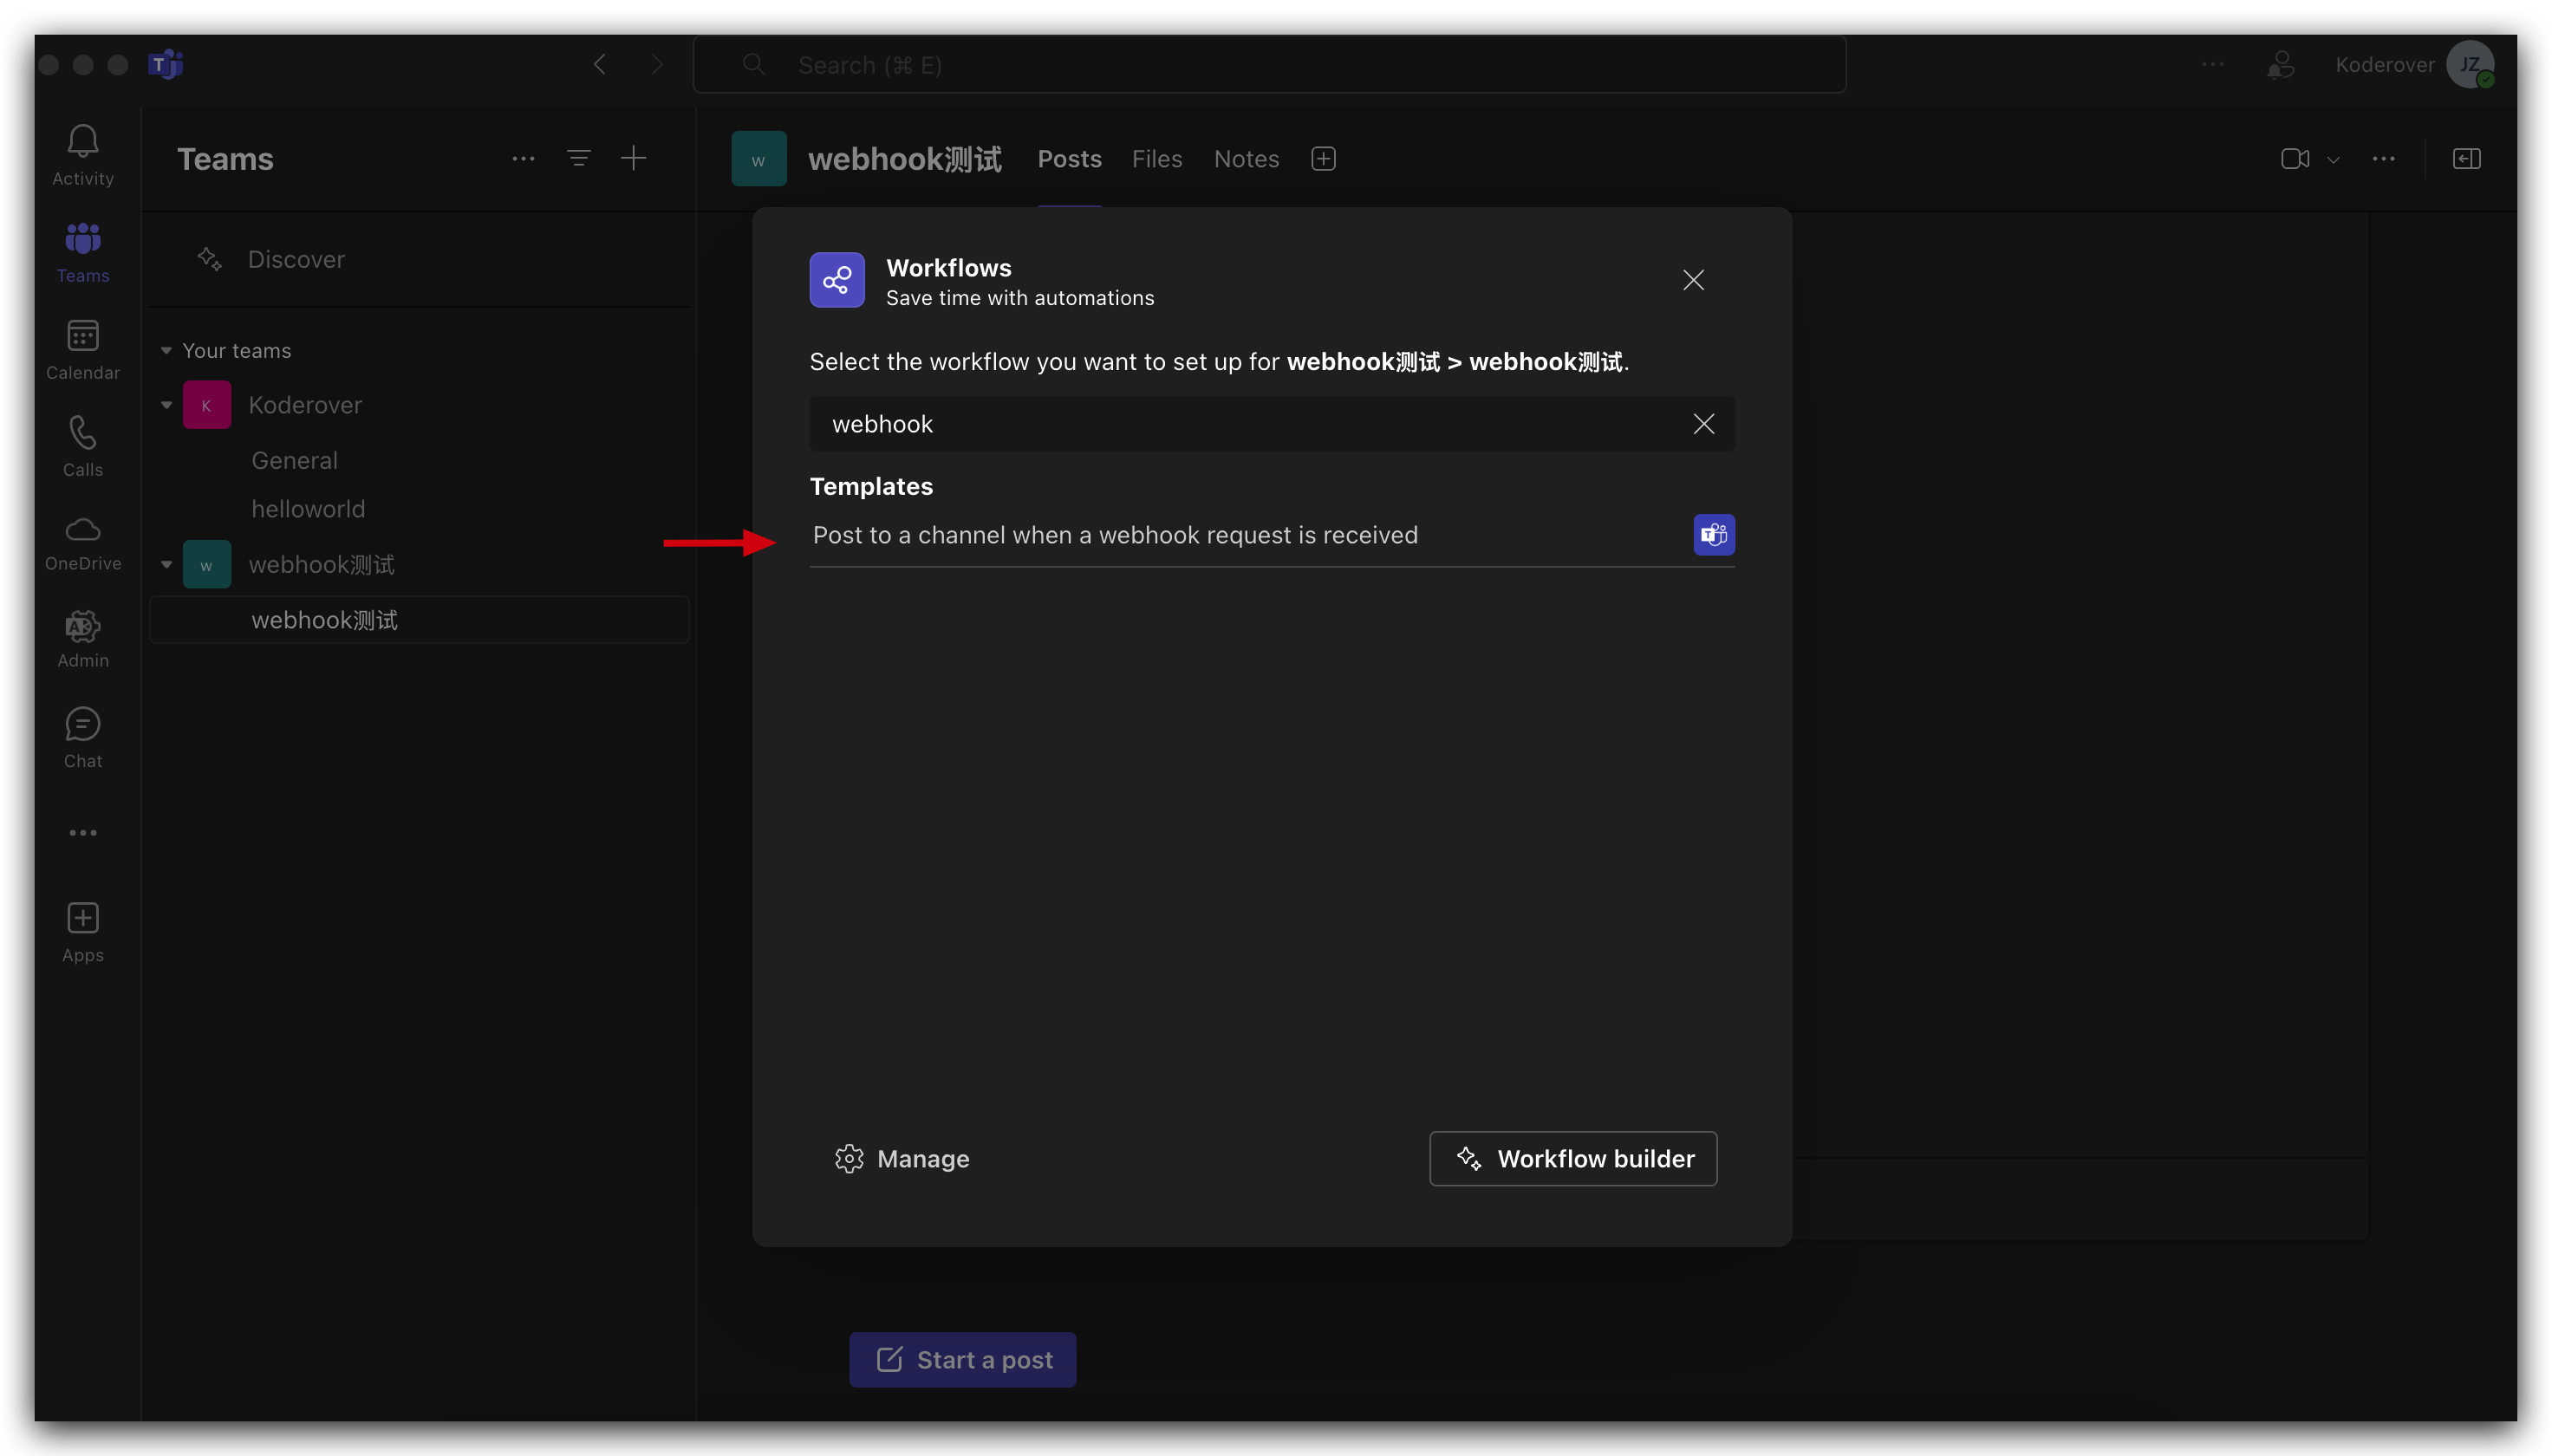Open OneDrive from the sidebar
The height and width of the screenshot is (1456, 2552).
coord(83,540)
